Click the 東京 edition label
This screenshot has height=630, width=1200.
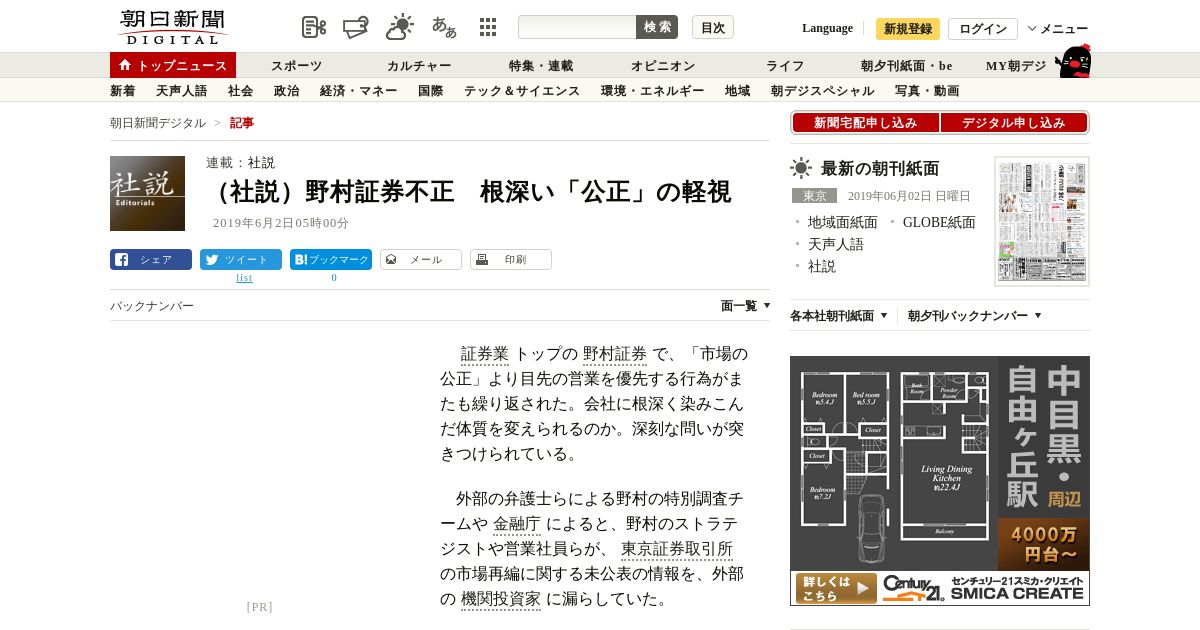click(x=814, y=196)
